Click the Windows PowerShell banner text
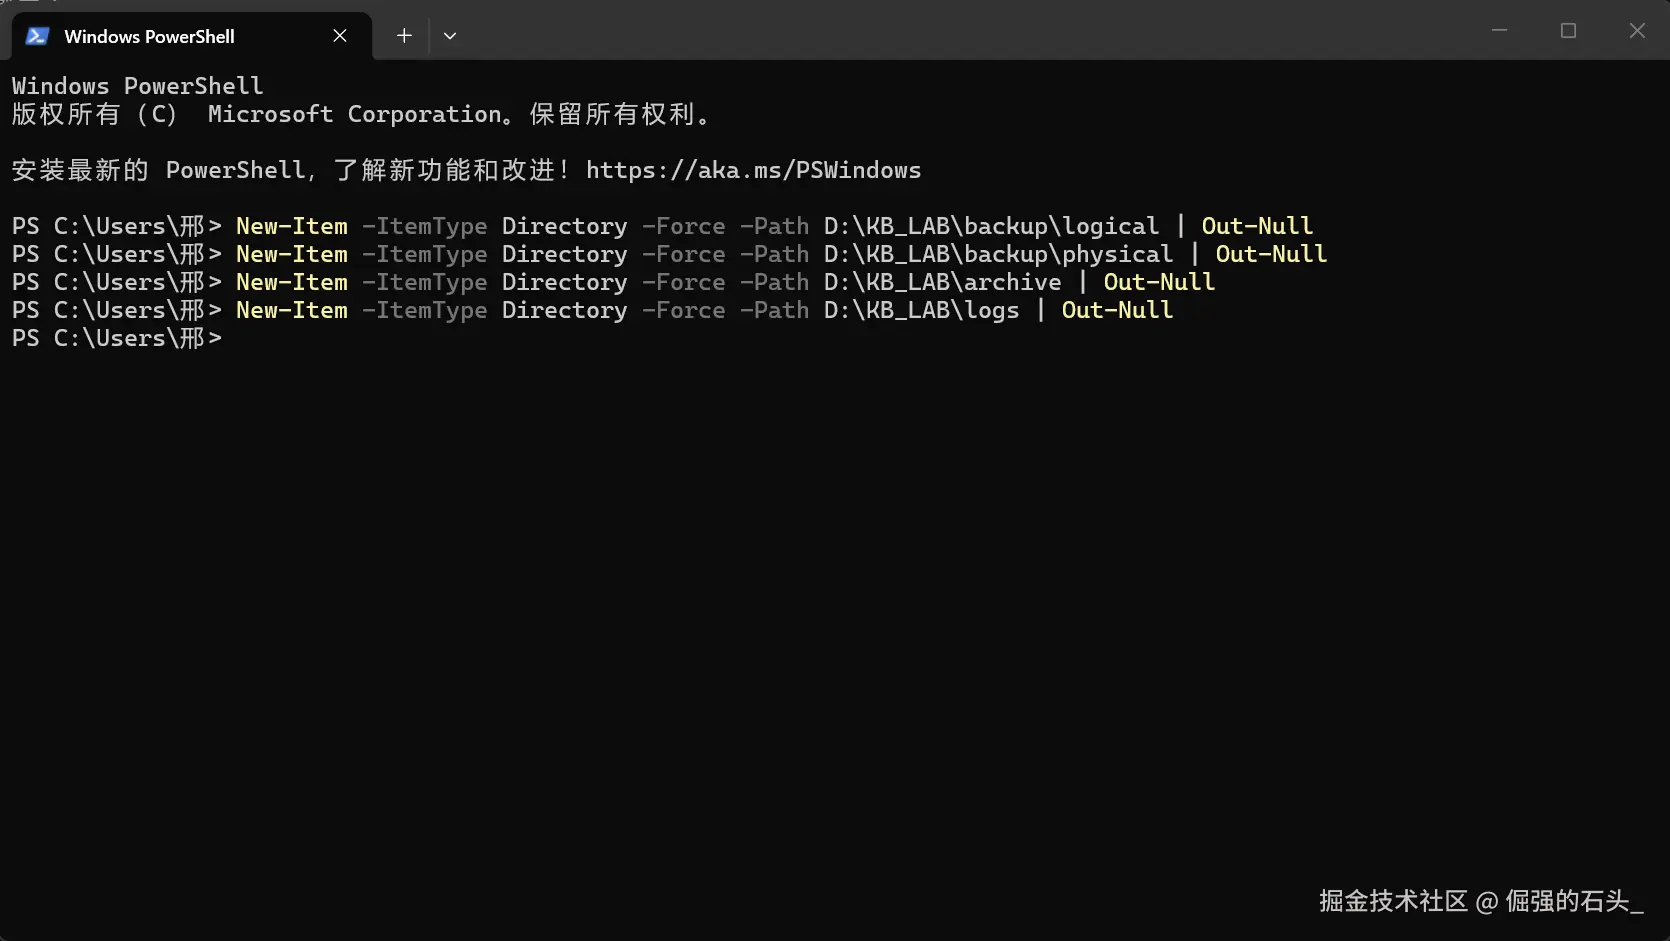The width and height of the screenshot is (1670, 941). (137, 86)
